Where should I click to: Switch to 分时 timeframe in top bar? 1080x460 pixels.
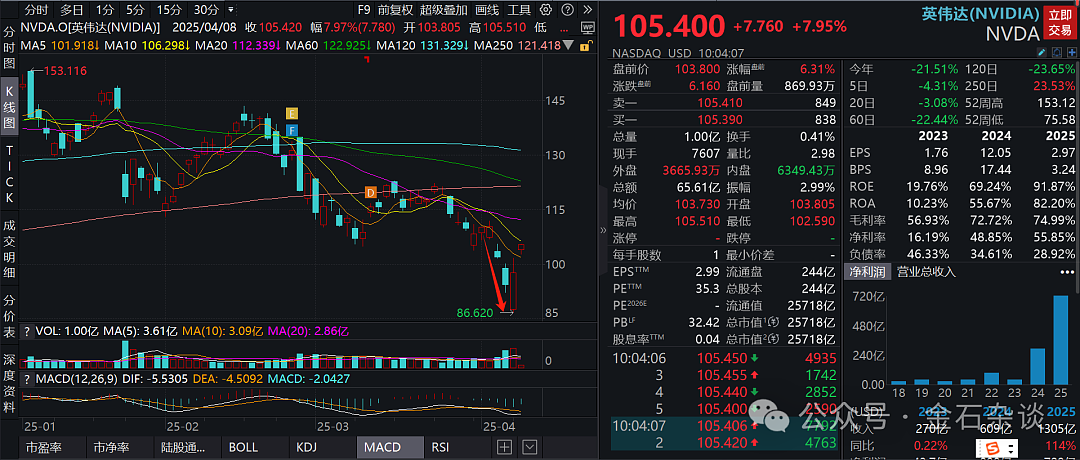pos(37,10)
